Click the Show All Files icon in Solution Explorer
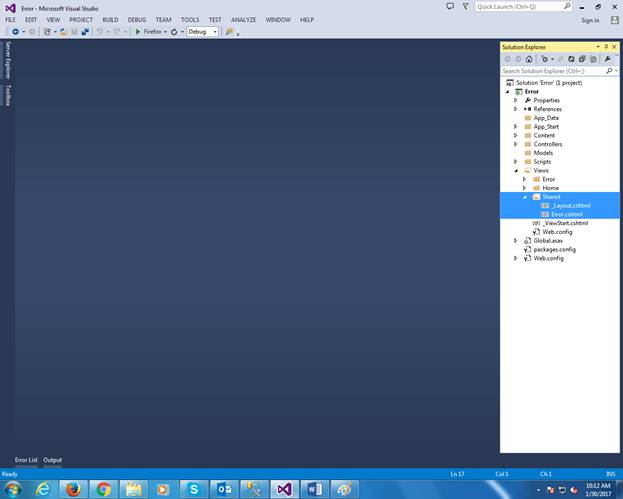 pos(593,59)
